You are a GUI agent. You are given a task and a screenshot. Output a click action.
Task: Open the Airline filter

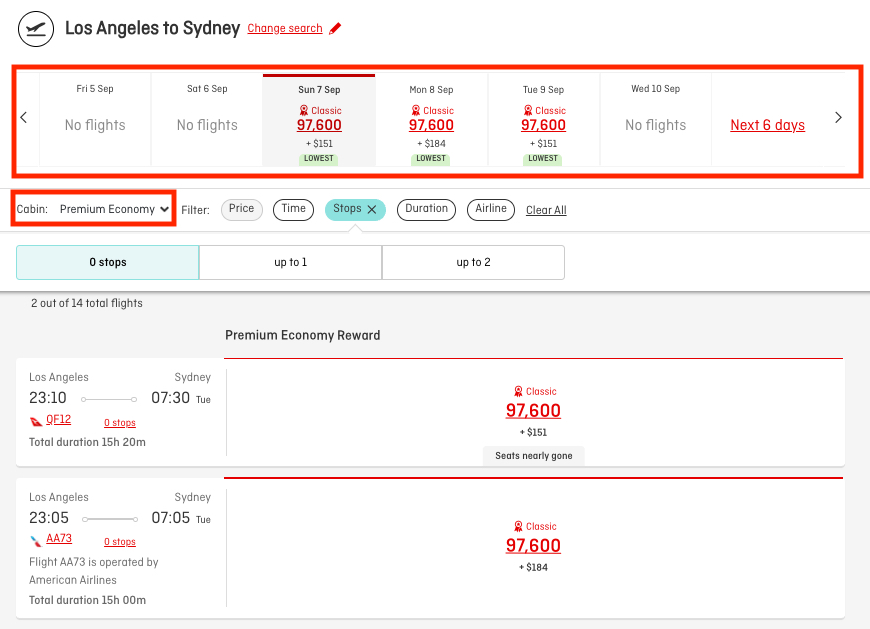point(491,209)
